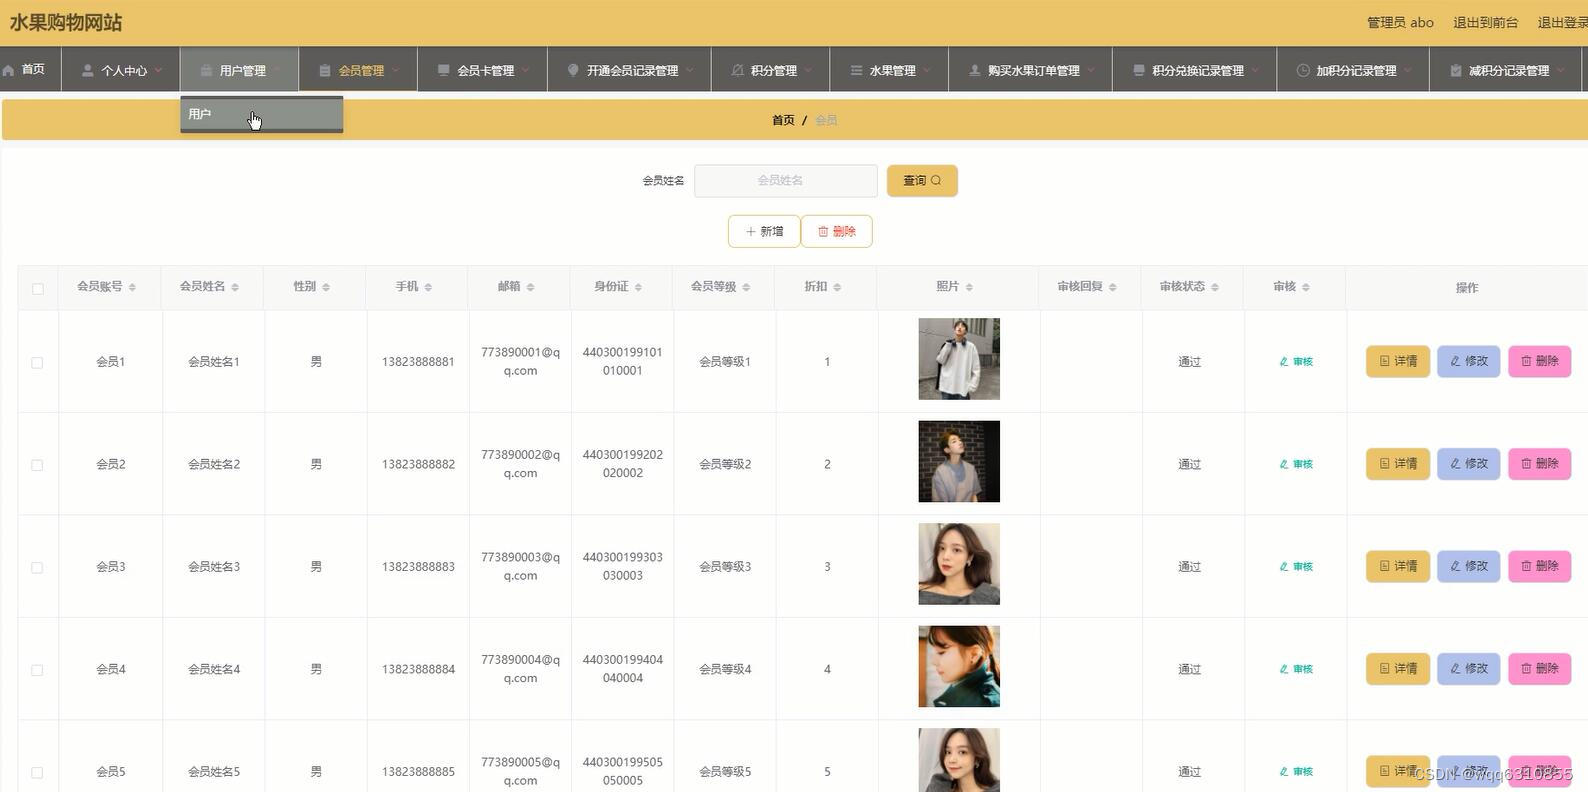Tick the checkbox for row 会员5

[x=37, y=773]
